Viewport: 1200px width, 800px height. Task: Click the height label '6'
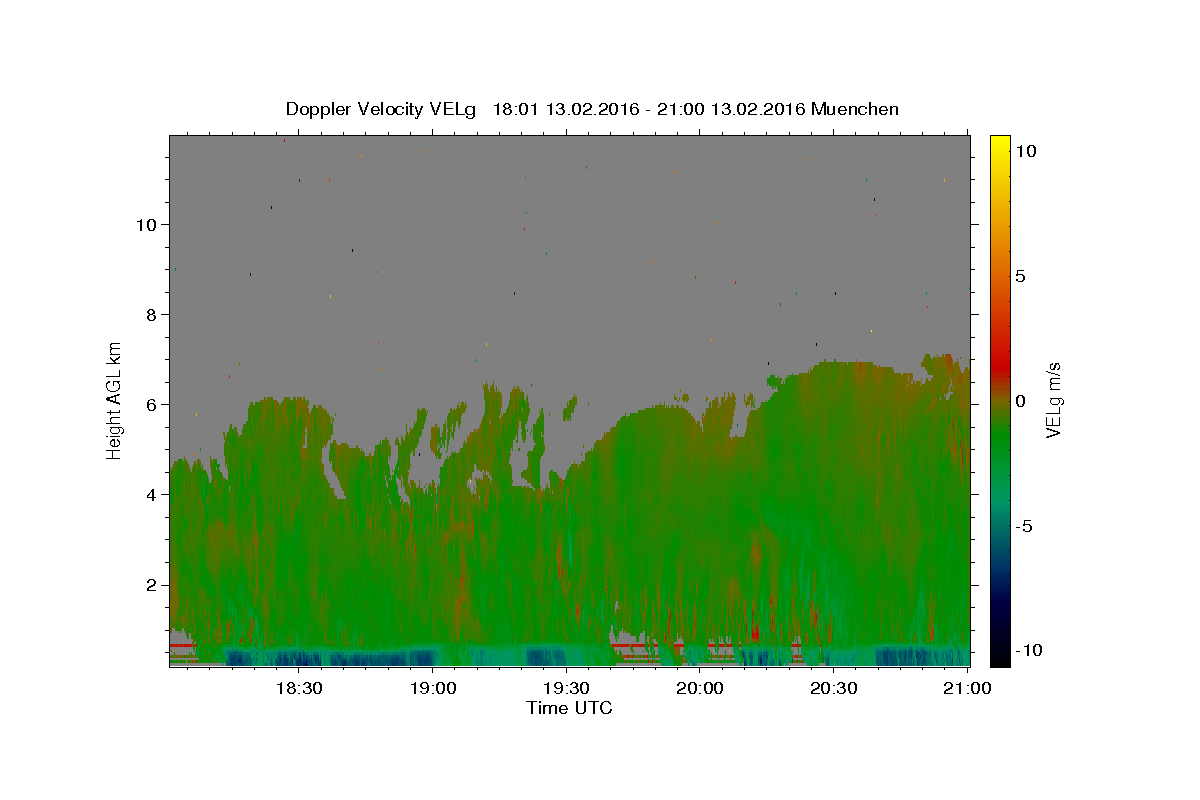(x=150, y=405)
